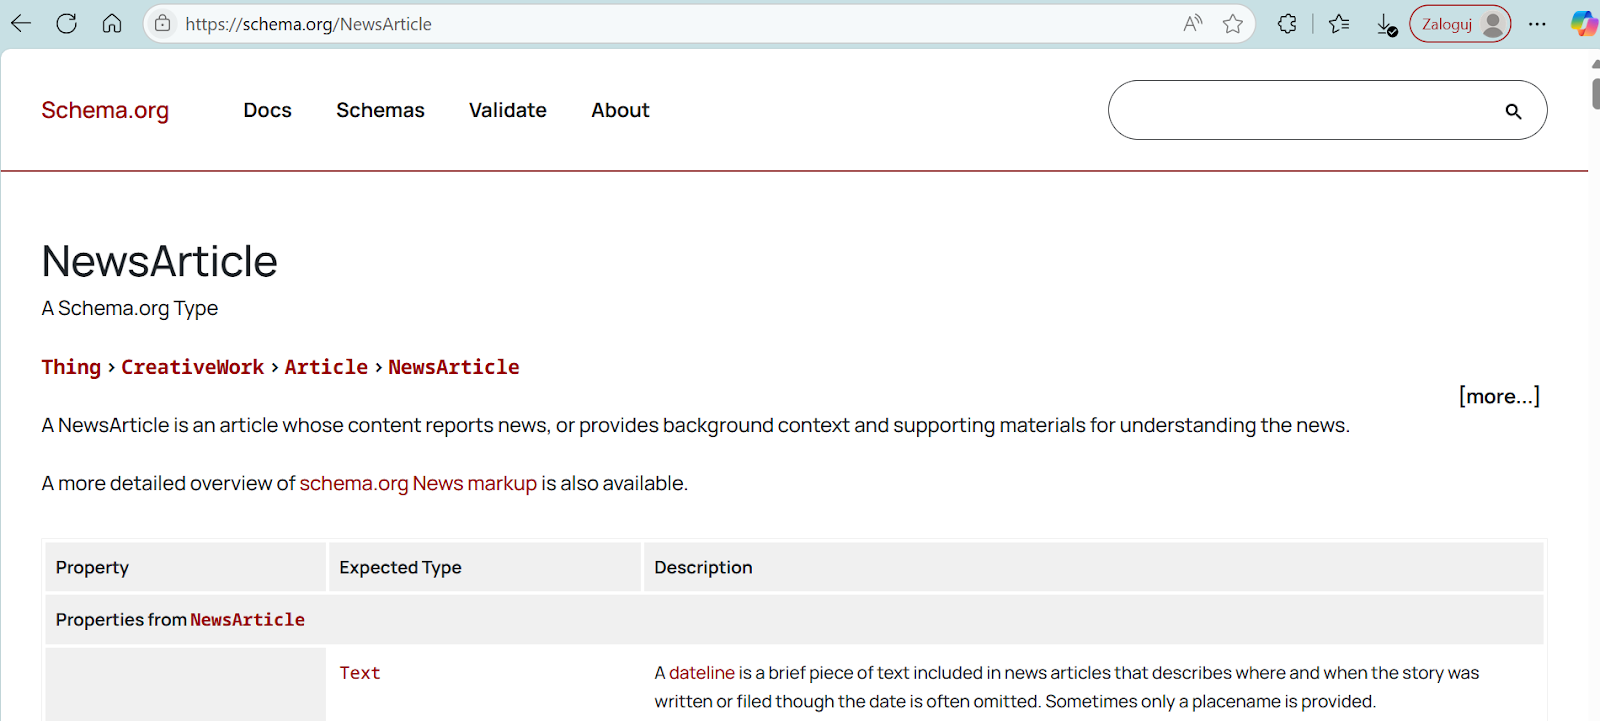Follow the NewsArticle breadcrumb link
The image size is (1600, 721).
pyautogui.click(x=454, y=367)
